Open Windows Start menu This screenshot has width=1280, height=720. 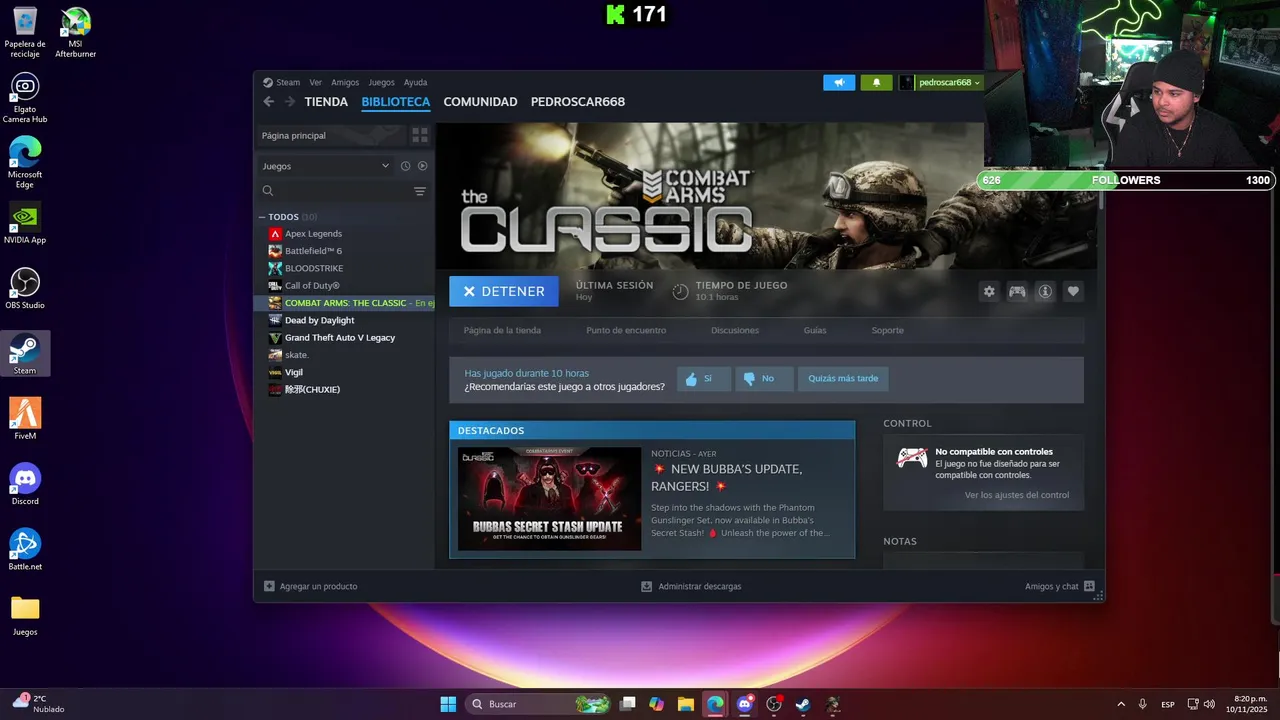coord(448,704)
